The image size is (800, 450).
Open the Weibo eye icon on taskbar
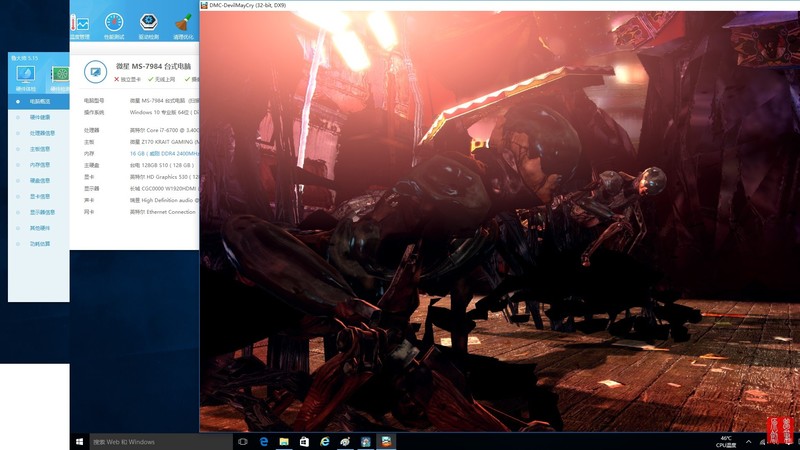coord(345,442)
